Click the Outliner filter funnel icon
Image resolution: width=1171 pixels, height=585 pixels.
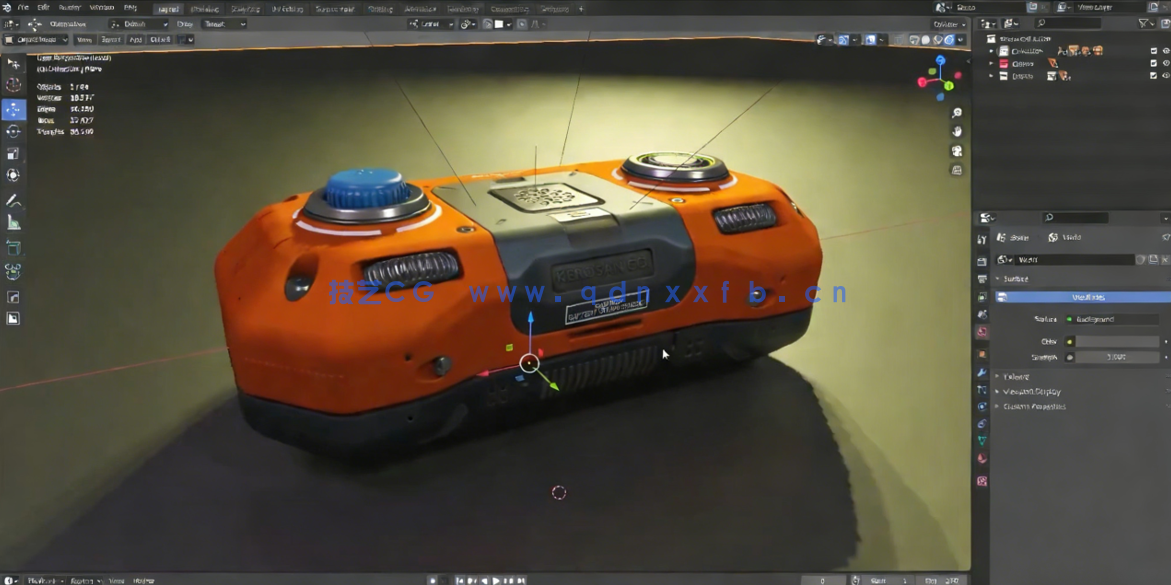pyautogui.click(x=1143, y=22)
